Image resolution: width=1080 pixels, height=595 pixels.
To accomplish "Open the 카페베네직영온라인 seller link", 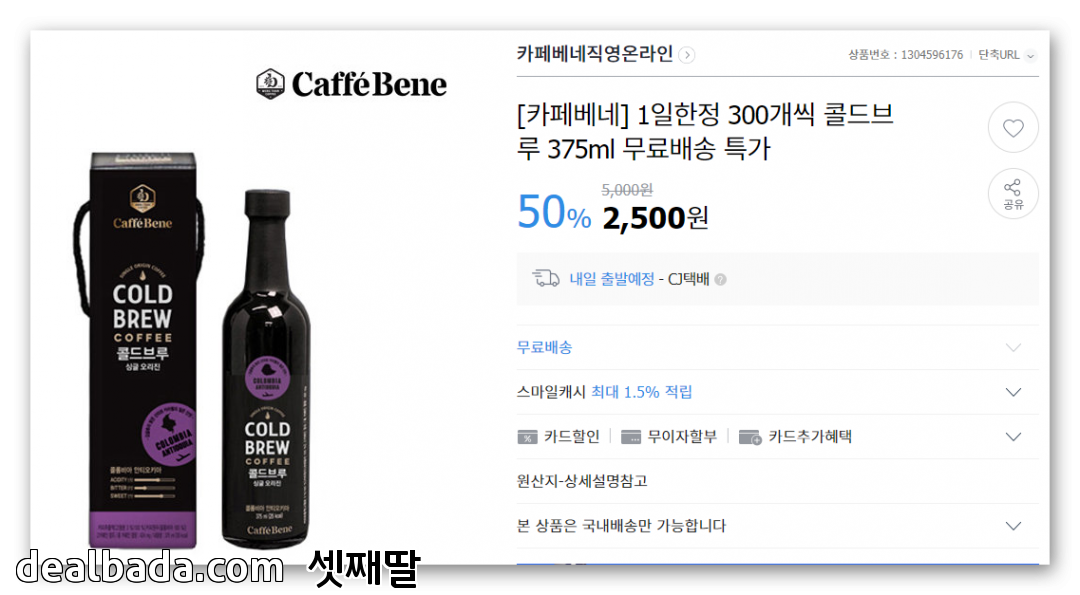I will pyautogui.click(x=594, y=54).
